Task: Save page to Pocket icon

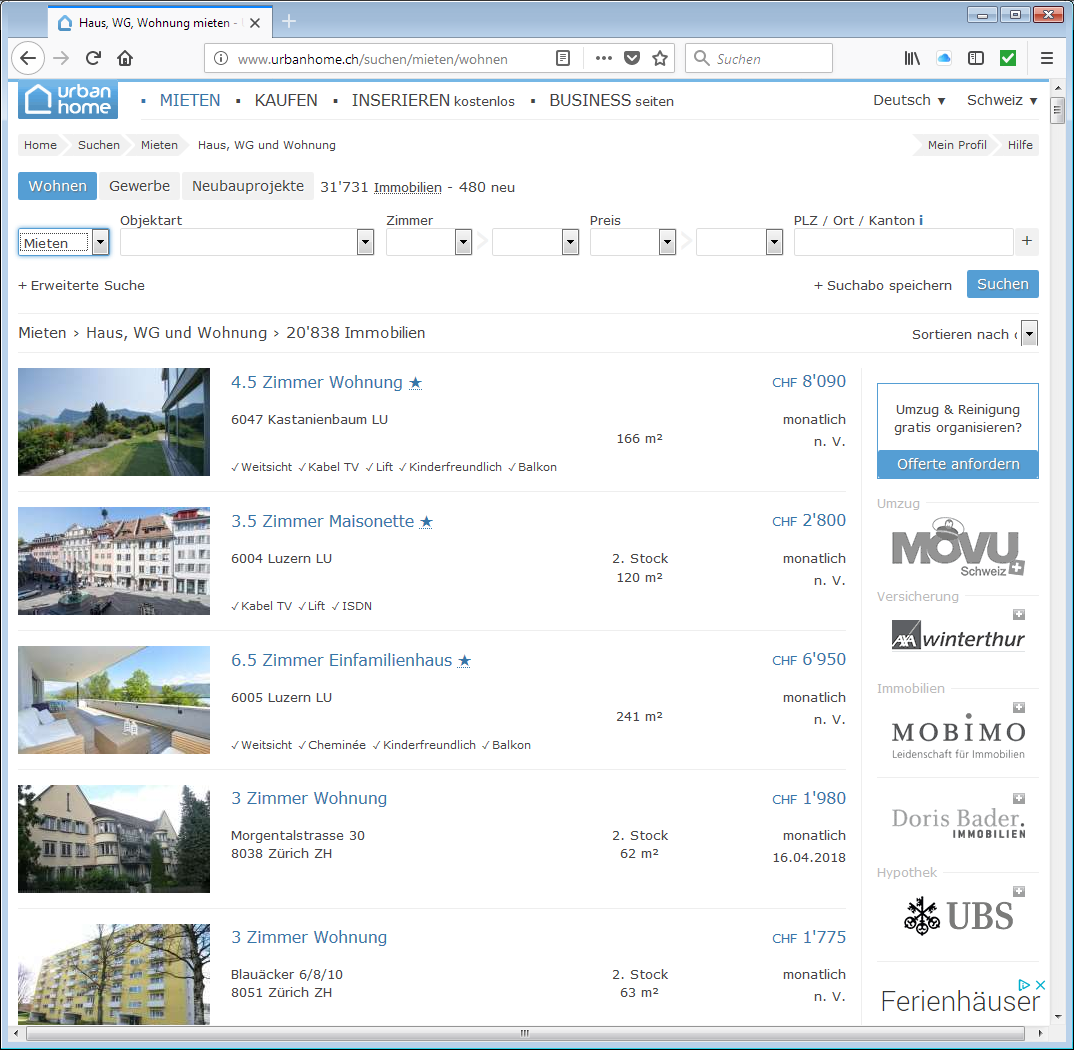Action: click(x=632, y=59)
